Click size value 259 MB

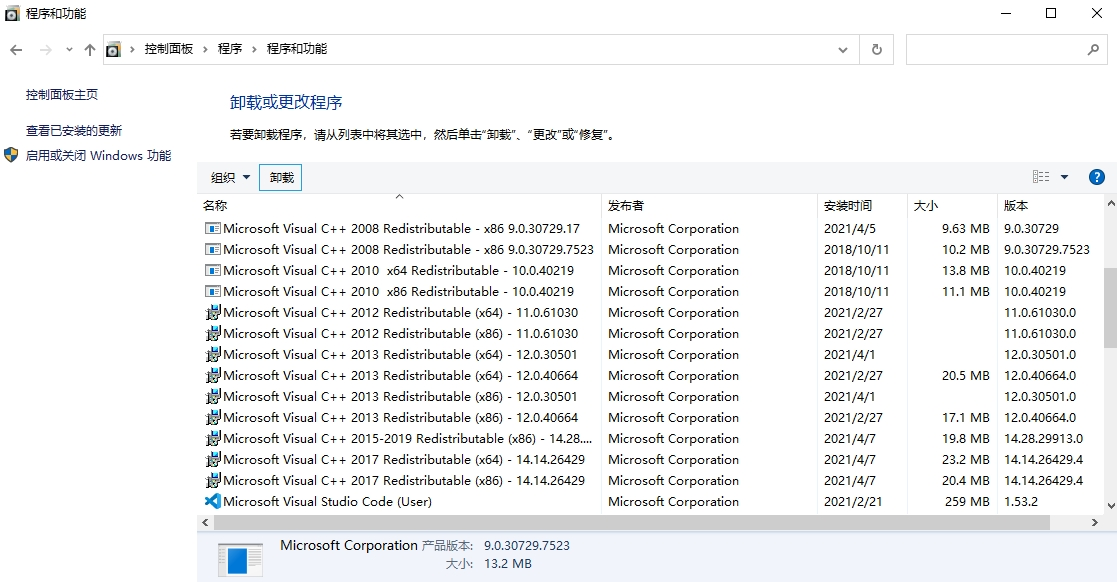click(967, 502)
